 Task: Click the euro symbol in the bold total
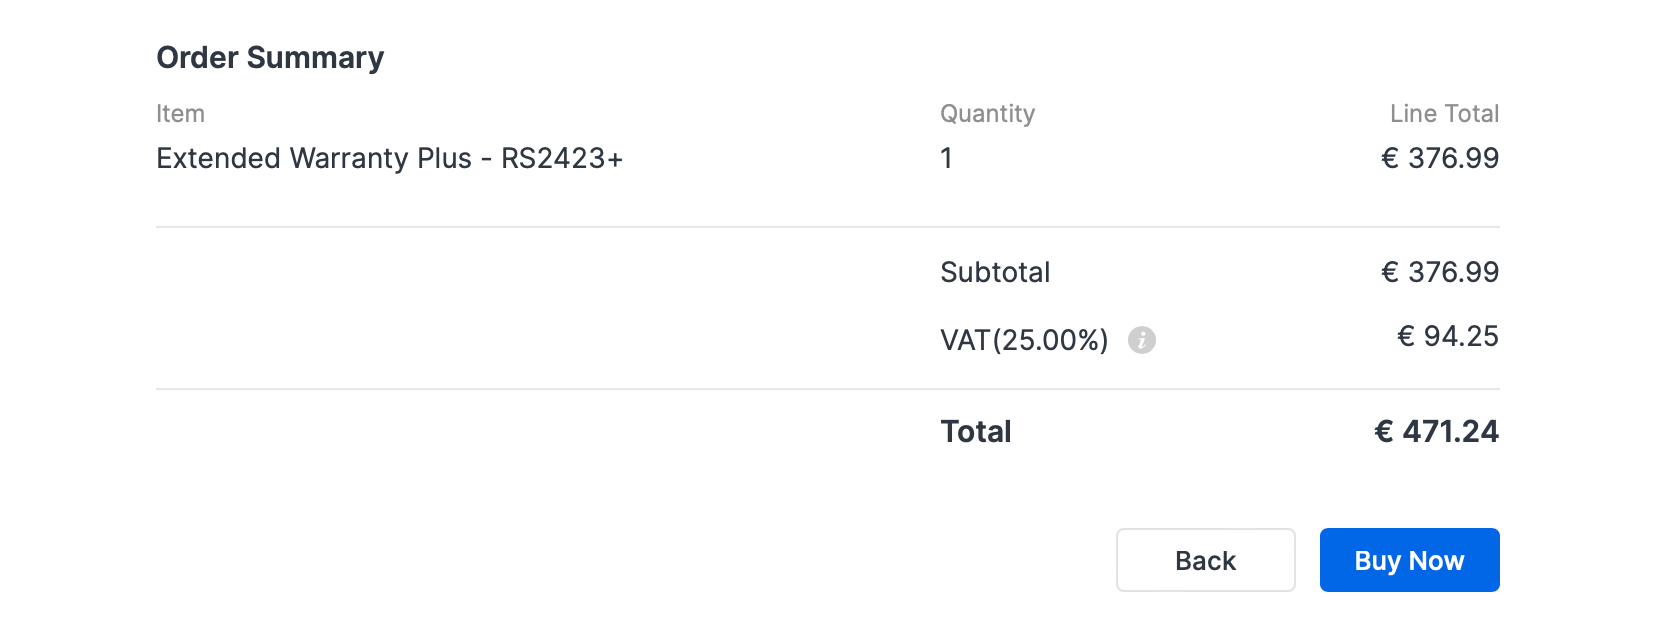tap(1384, 432)
